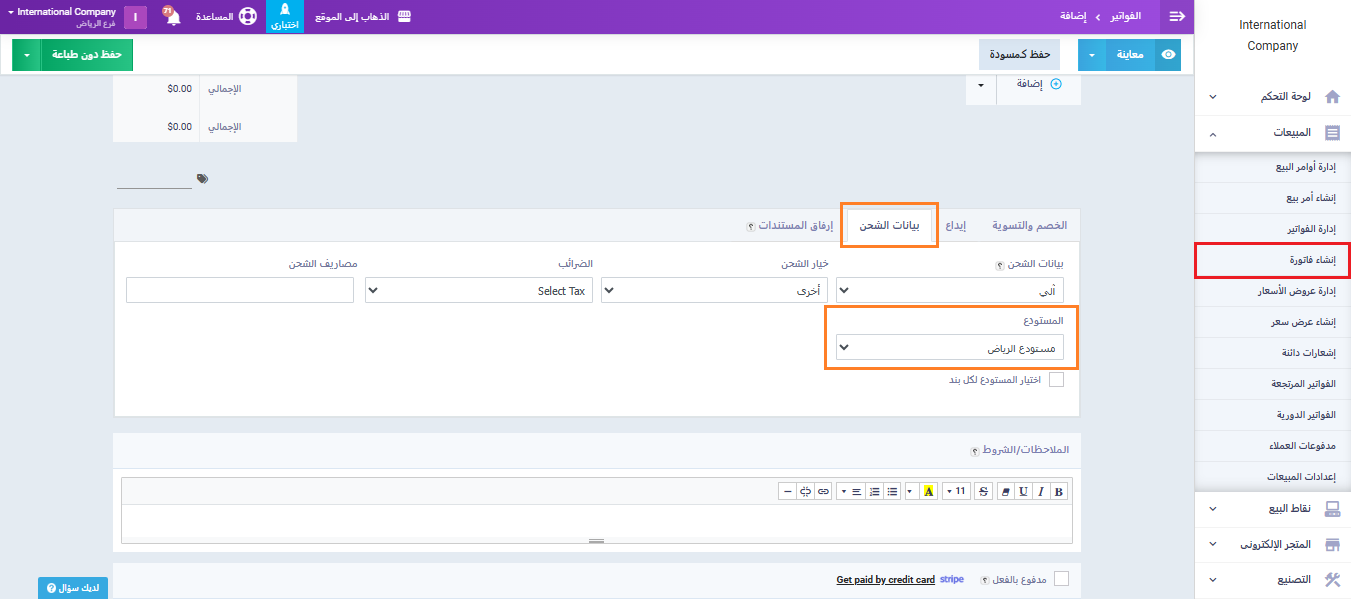Viewport: 1351px width, 599px height.
Task: Switch to the 'الخصم والتسوية' tab
Action: coord(1029,225)
